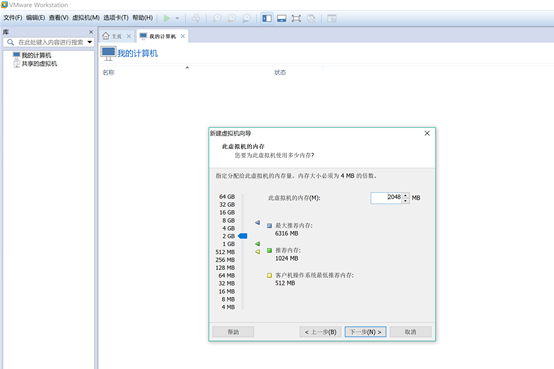Screen dimensions: 554x369
Task: Open the 虚拟机(M) menu
Action: coord(86,18)
